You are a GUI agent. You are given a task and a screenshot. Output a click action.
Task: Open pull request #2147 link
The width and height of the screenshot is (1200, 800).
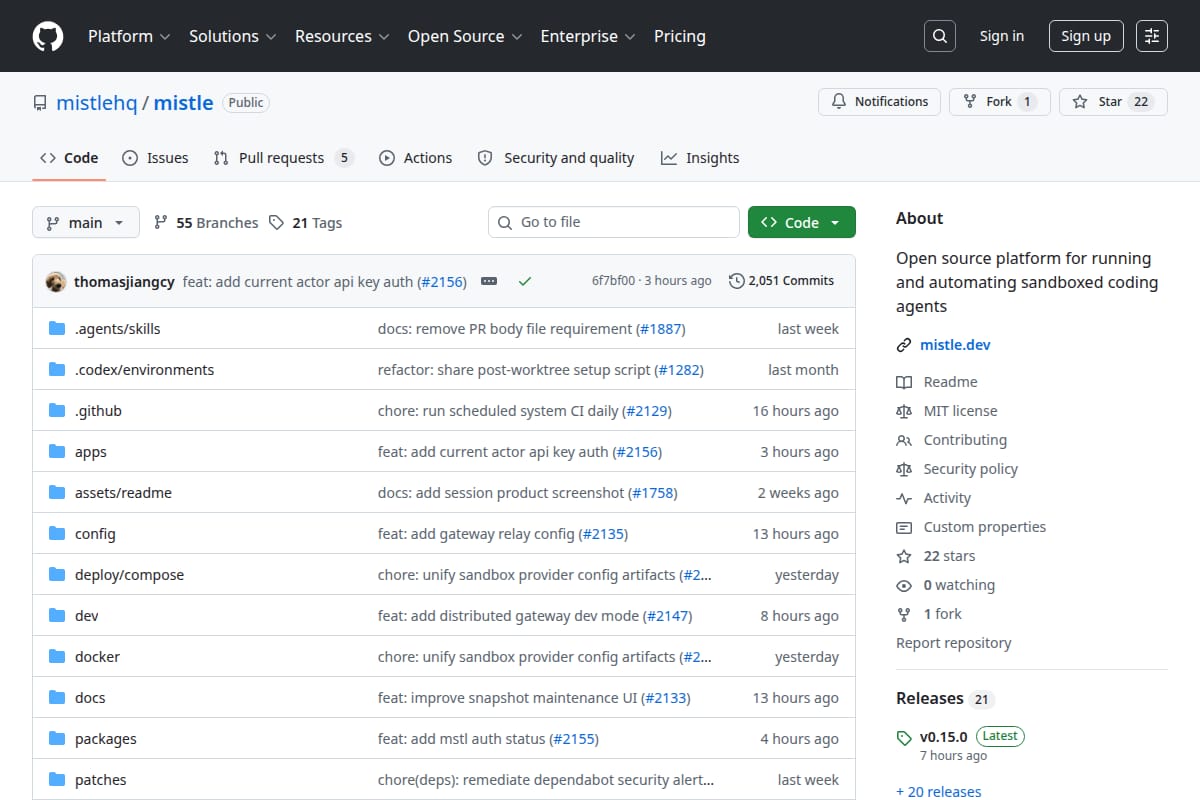click(x=667, y=616)
